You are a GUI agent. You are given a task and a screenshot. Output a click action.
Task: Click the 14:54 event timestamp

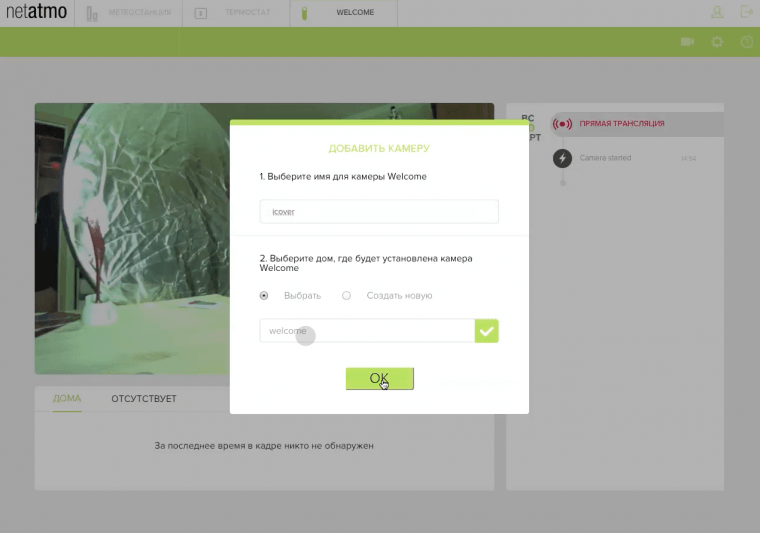(x=688, y=158)
